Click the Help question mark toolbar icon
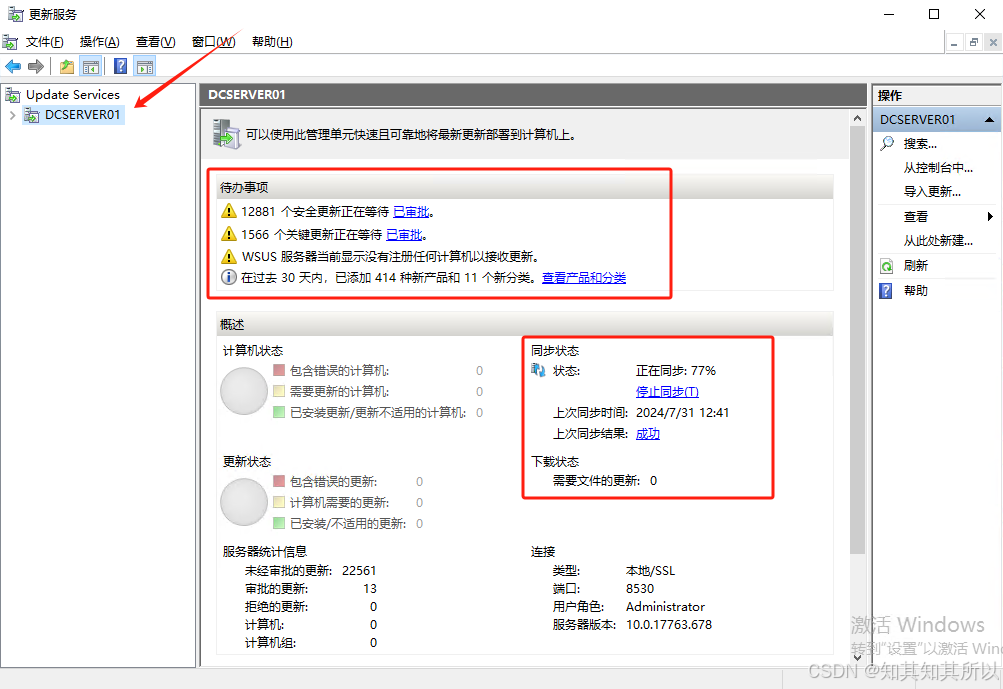The height and width of the screenshot is (689, 1003). click(120, 67)
